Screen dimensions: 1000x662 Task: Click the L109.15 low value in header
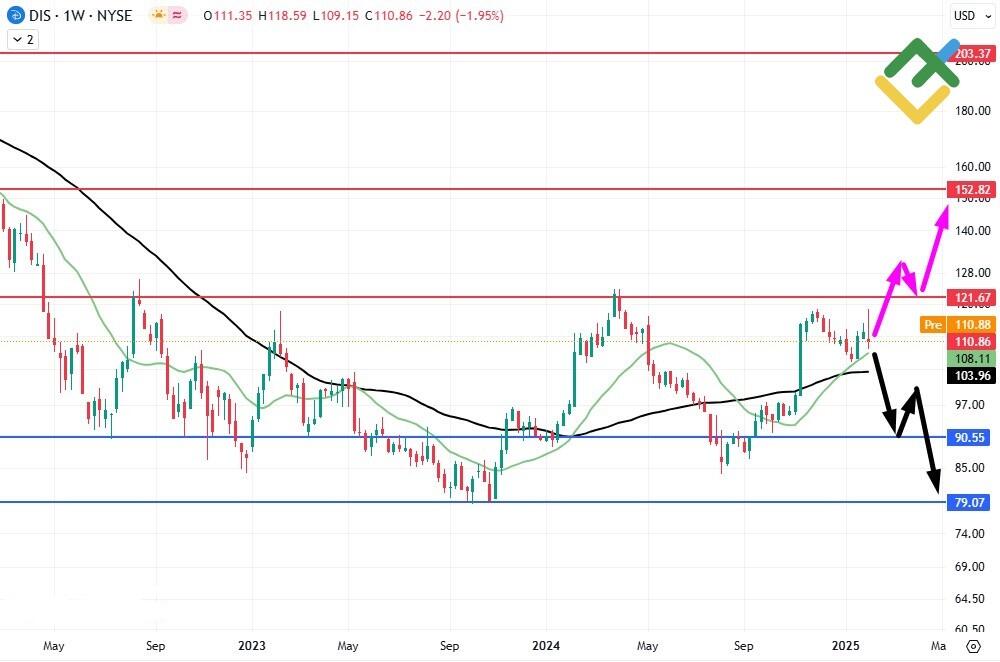[336, 15]
